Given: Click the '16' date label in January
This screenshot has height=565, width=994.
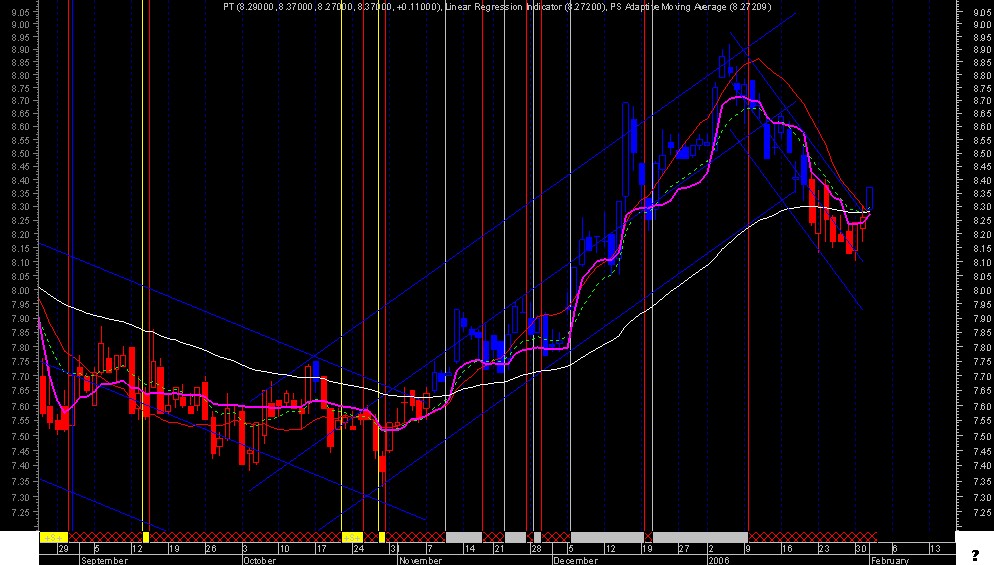Looking at the screenshot, I should point(787,549).
